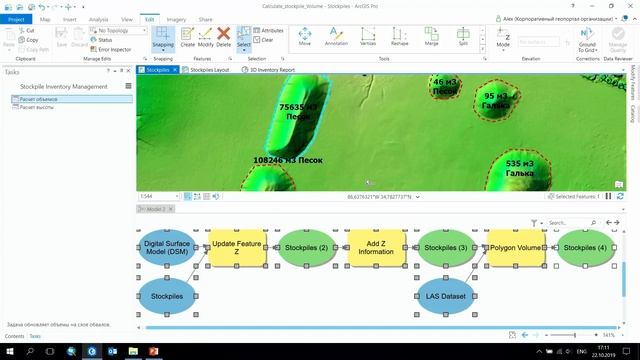Click the Create features icon
The width and height of the screenshot is (640, 360).
click(187, 37)
